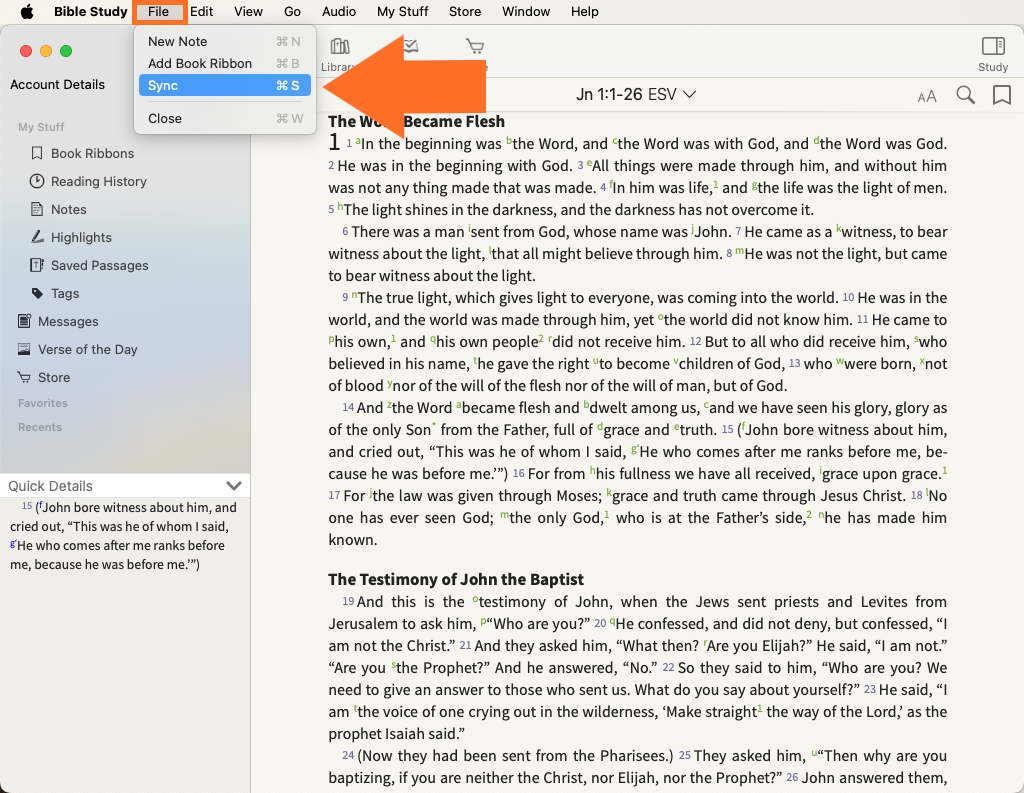Open blue cross-reference g in Quick Details
1024x793 pixels.
tap(13, 543)
